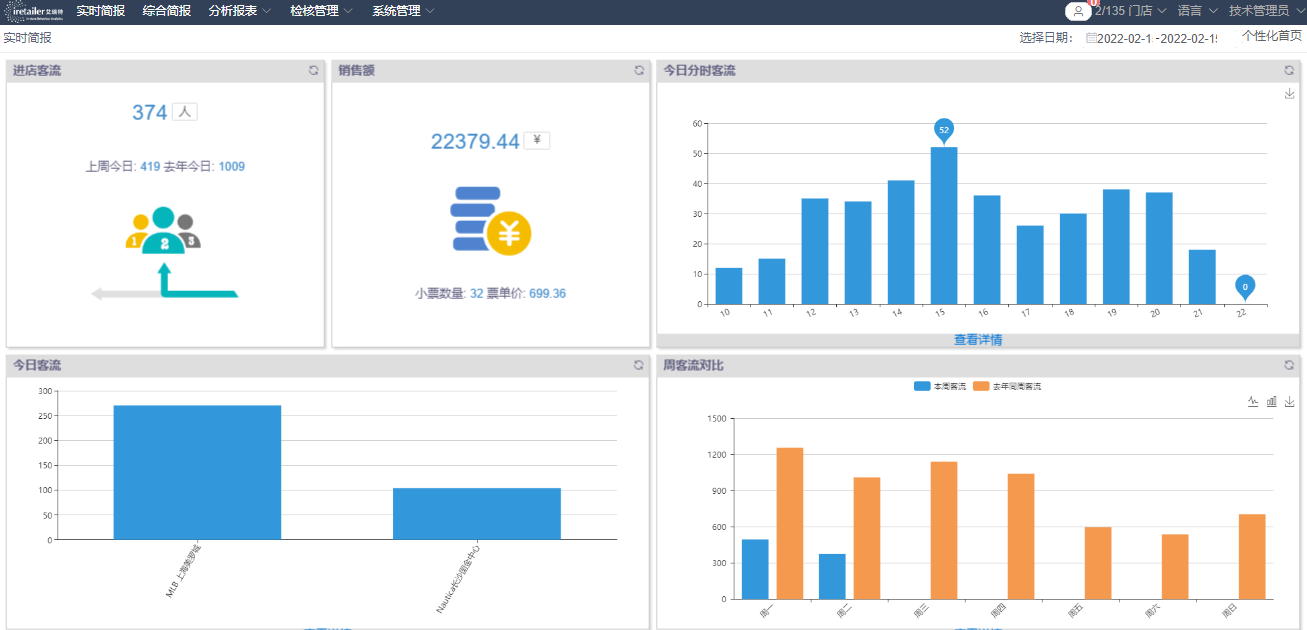Toggle 去年同周客流 legend series
The width and height of the screenshot is (1307, 630).
1007,386
